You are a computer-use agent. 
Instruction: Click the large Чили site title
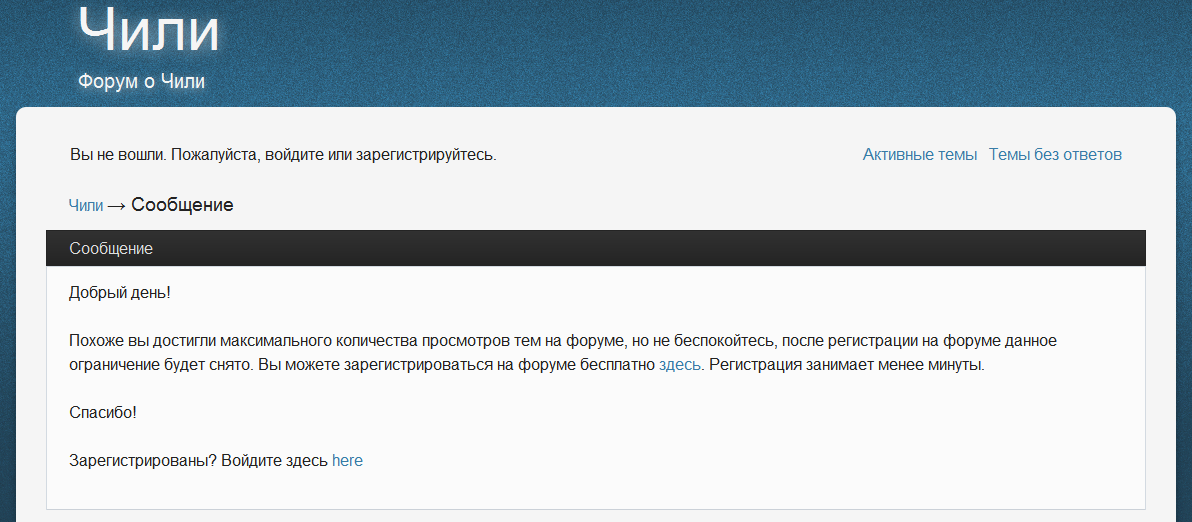coord(149,30)
